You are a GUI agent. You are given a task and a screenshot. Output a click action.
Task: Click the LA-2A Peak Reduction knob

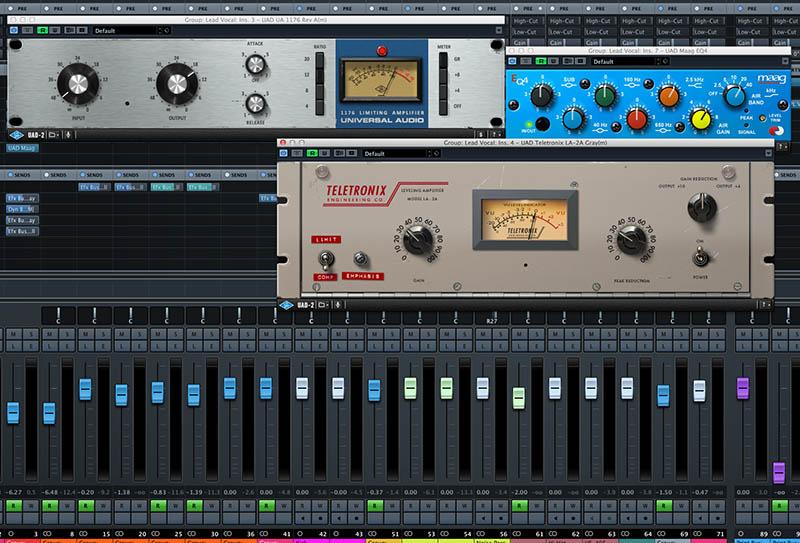coord(632,240)
